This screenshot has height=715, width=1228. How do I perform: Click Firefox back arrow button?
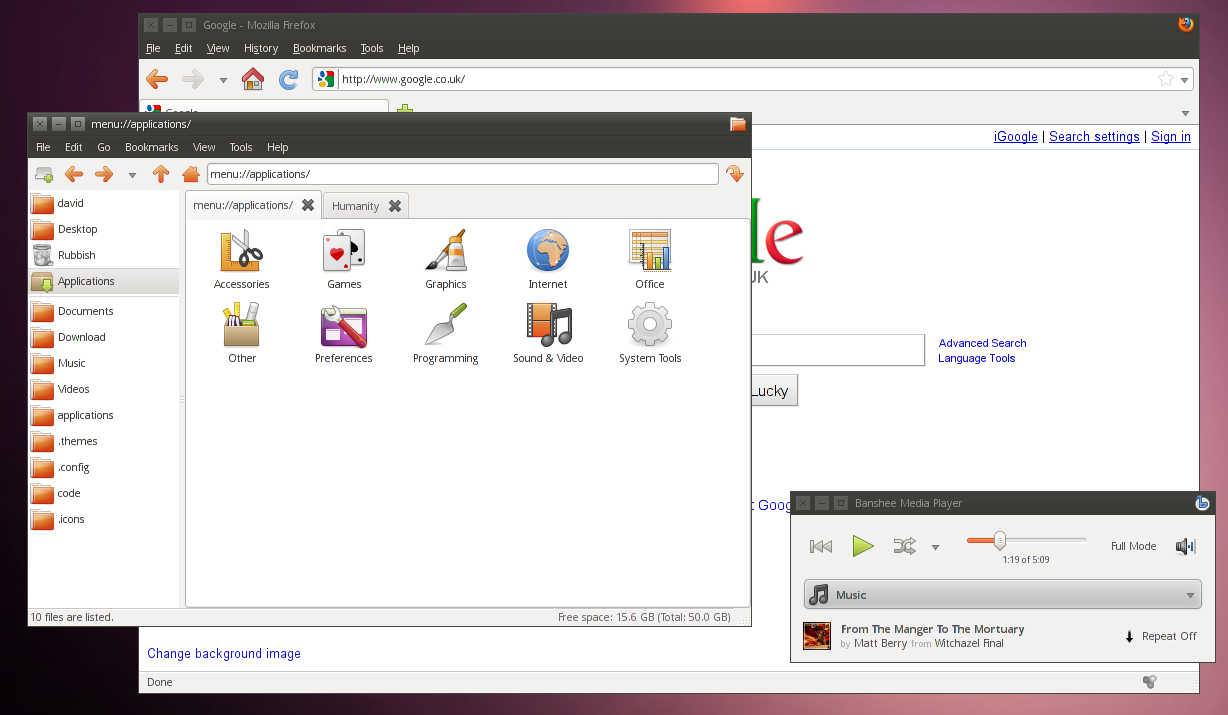click(157, 79)
